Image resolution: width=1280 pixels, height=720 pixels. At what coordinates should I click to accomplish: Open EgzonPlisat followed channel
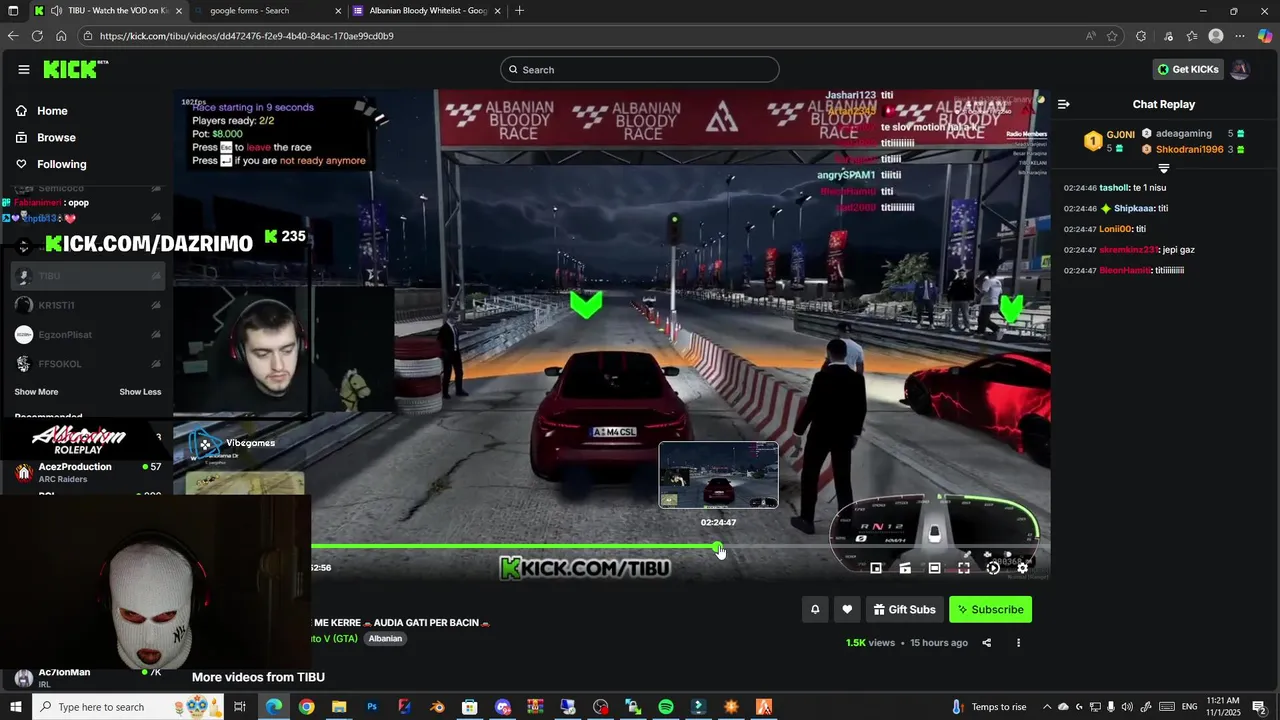coord(88,335)
